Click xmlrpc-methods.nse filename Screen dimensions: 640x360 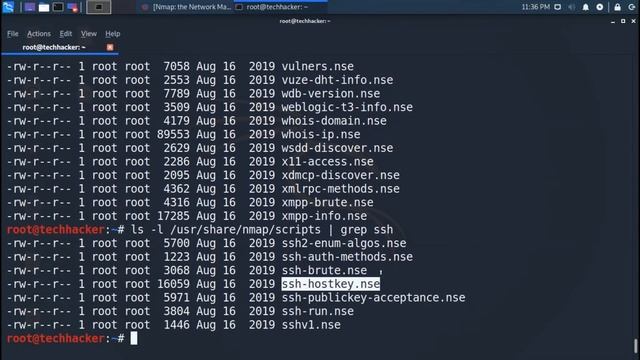pyautogui.click(x=340, y=189)
